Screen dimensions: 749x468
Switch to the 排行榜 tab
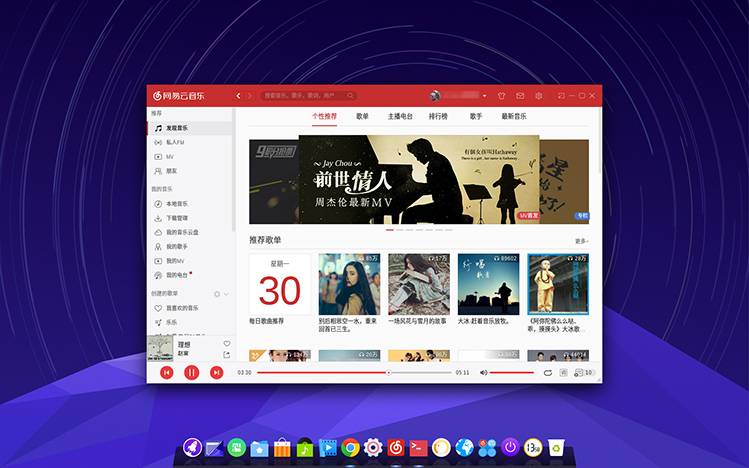click(438, 116)
